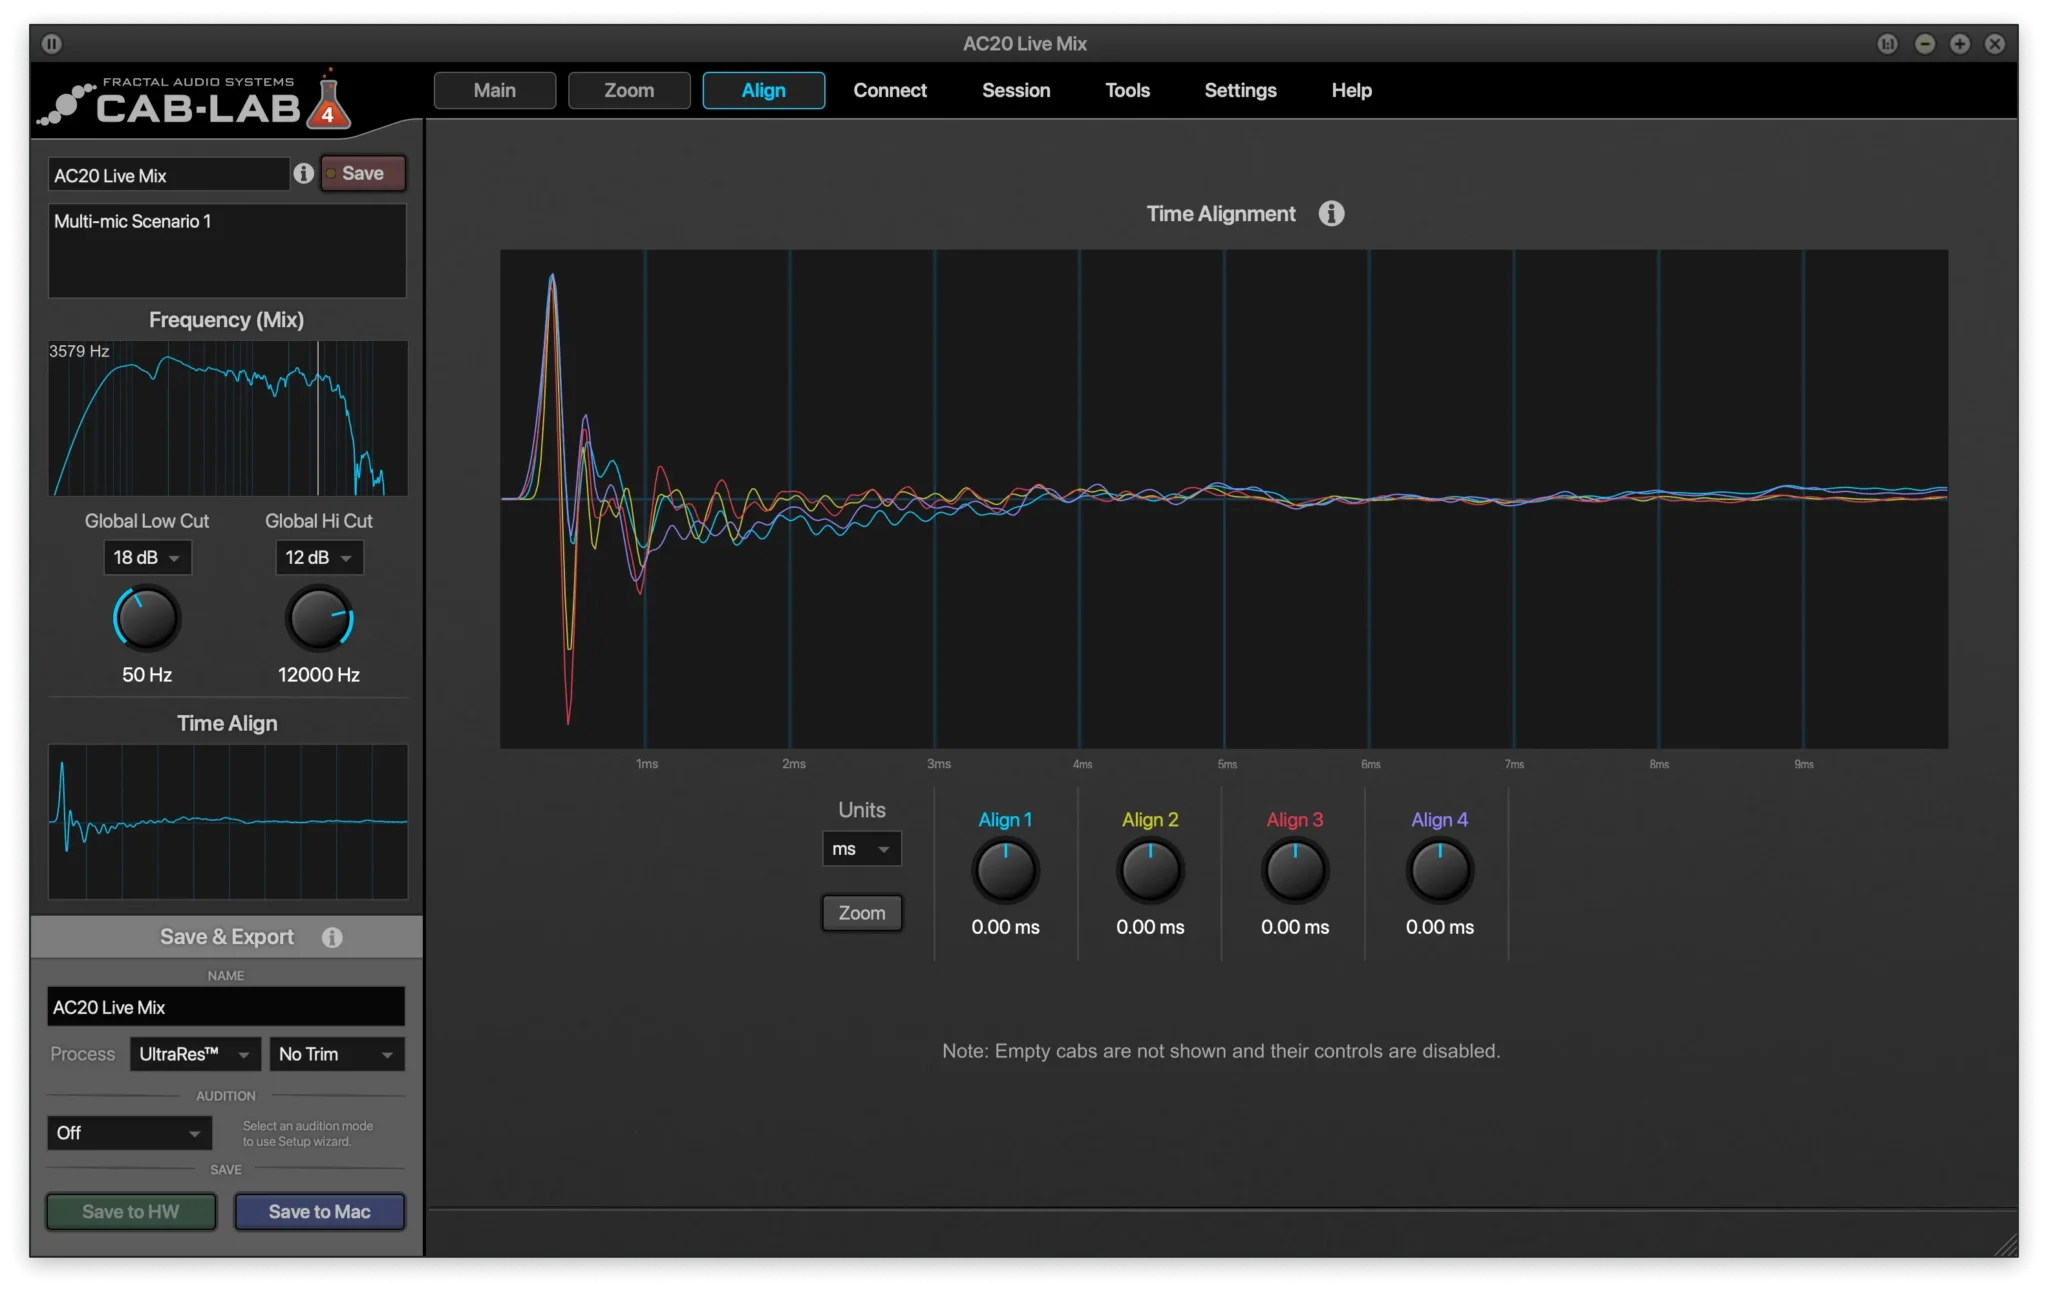Open the Global Hi Cut 12 dB dropdown

coord(319,557)
